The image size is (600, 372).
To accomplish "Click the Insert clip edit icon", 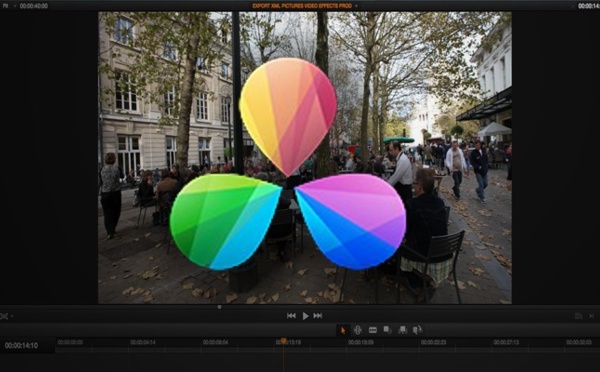I will point(387,330).
